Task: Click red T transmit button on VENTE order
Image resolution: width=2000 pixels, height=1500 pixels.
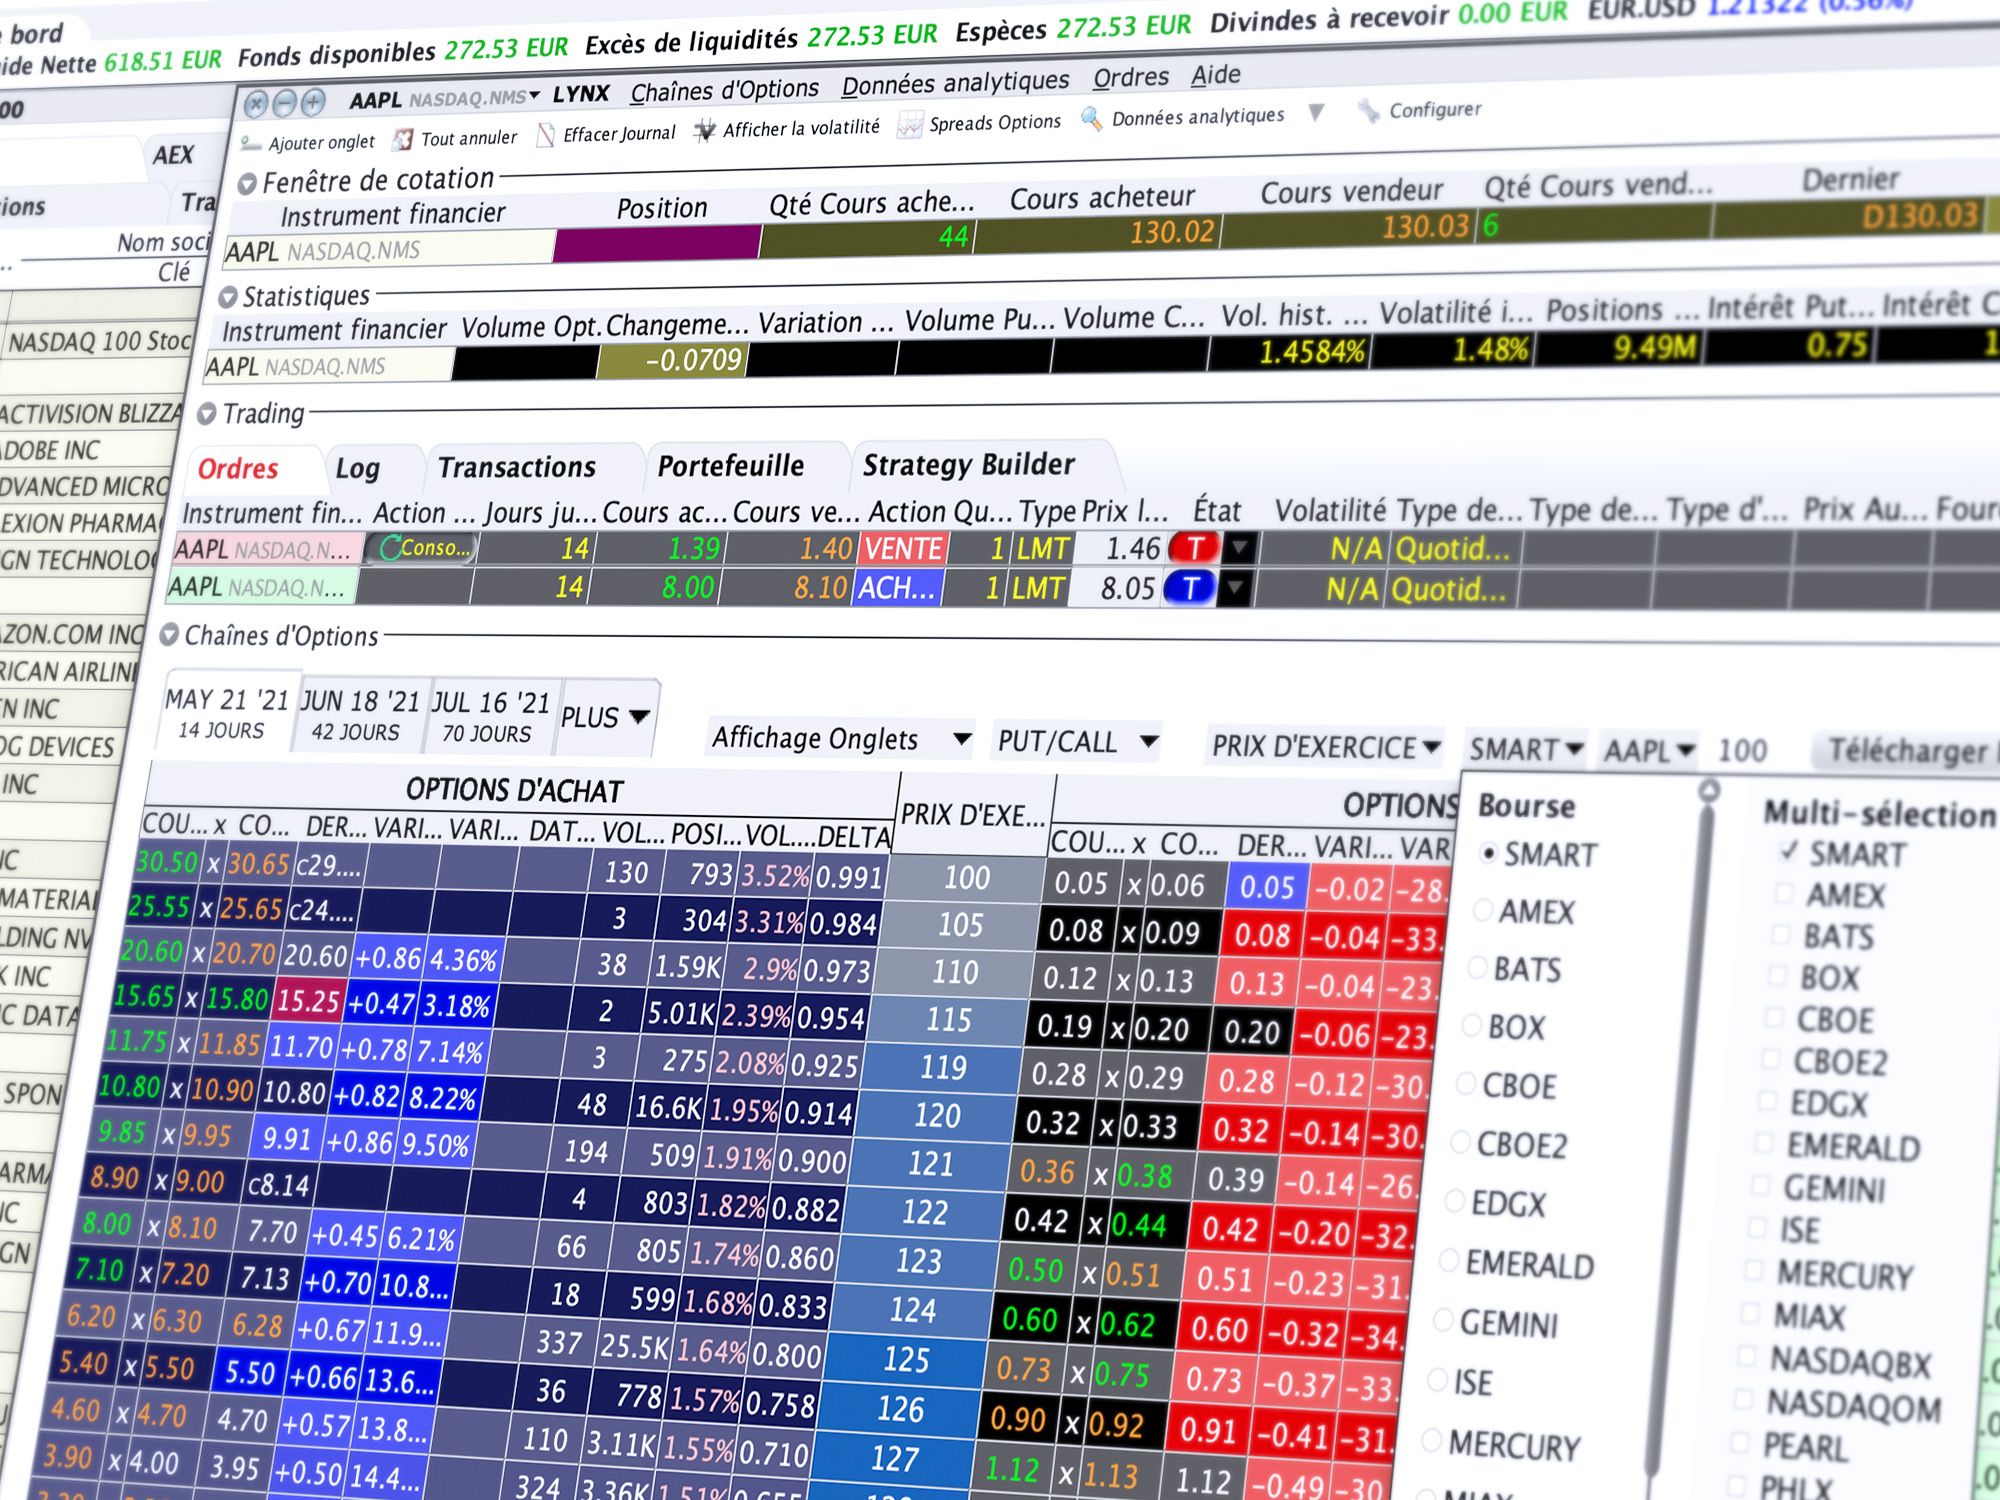Action: click(1194, 548)
